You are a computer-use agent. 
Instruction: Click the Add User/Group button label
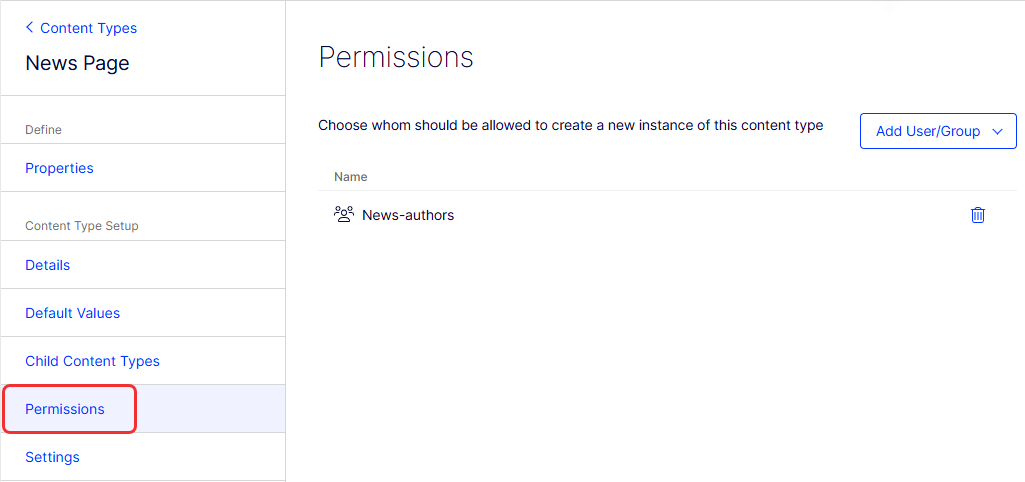tap(927, 131)
